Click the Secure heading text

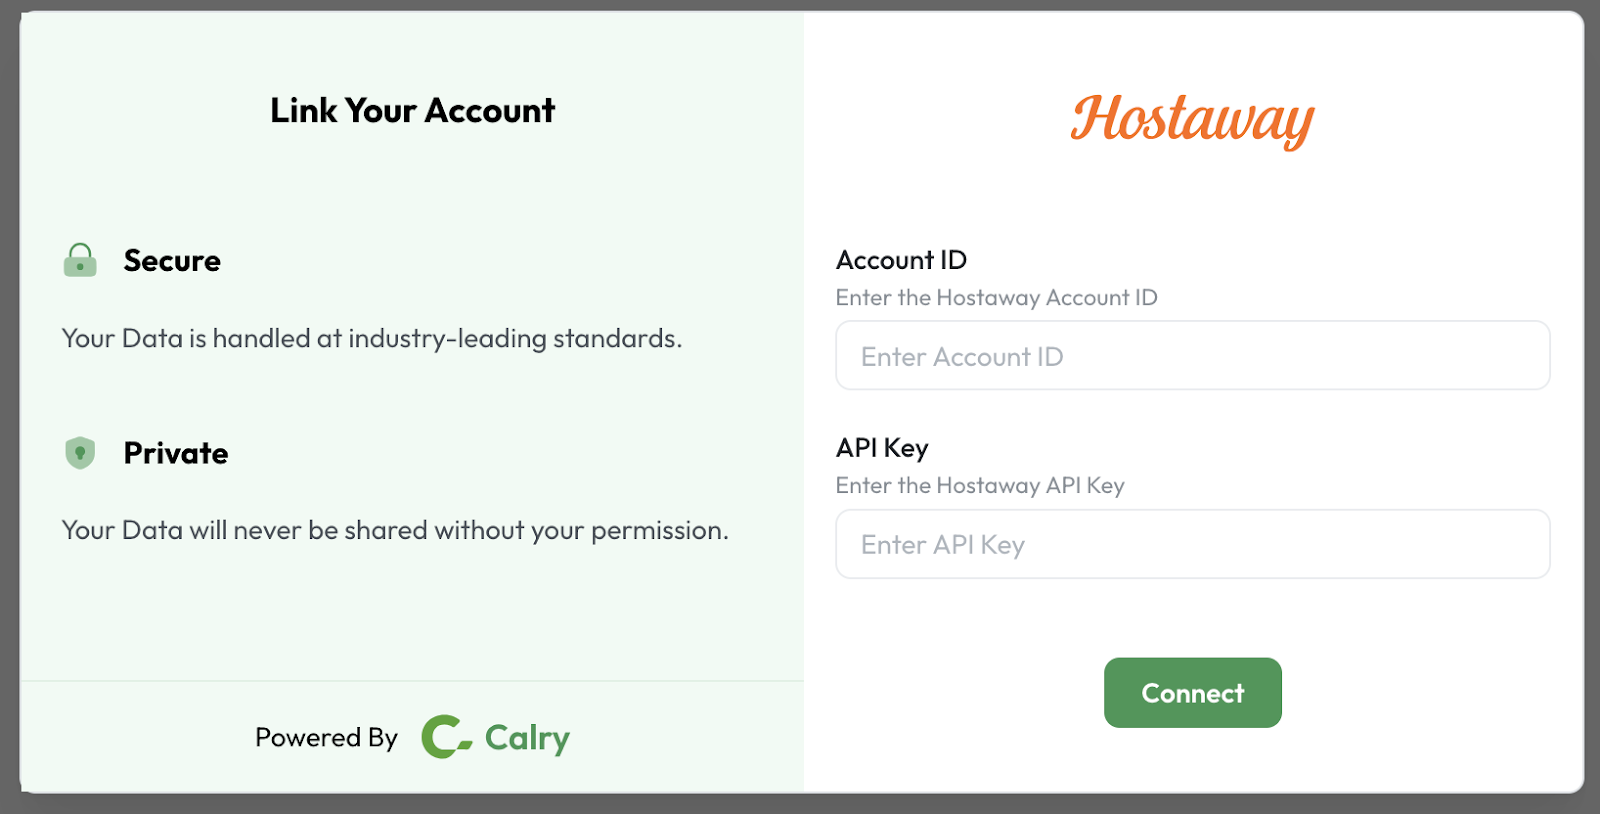[x=172, y=260]
